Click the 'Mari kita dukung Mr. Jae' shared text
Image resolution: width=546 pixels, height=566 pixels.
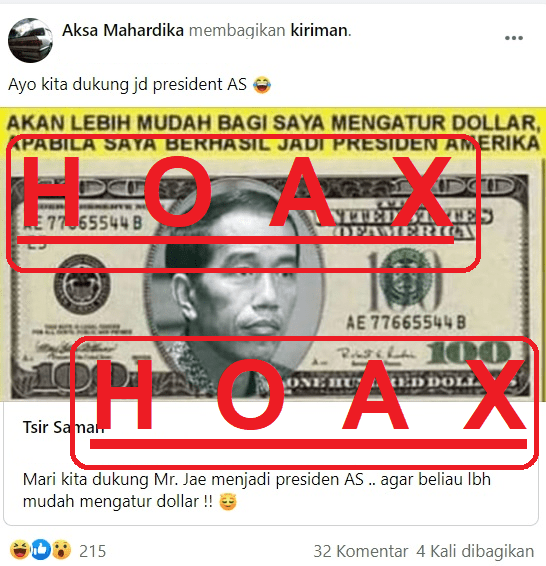coord(257,490)
